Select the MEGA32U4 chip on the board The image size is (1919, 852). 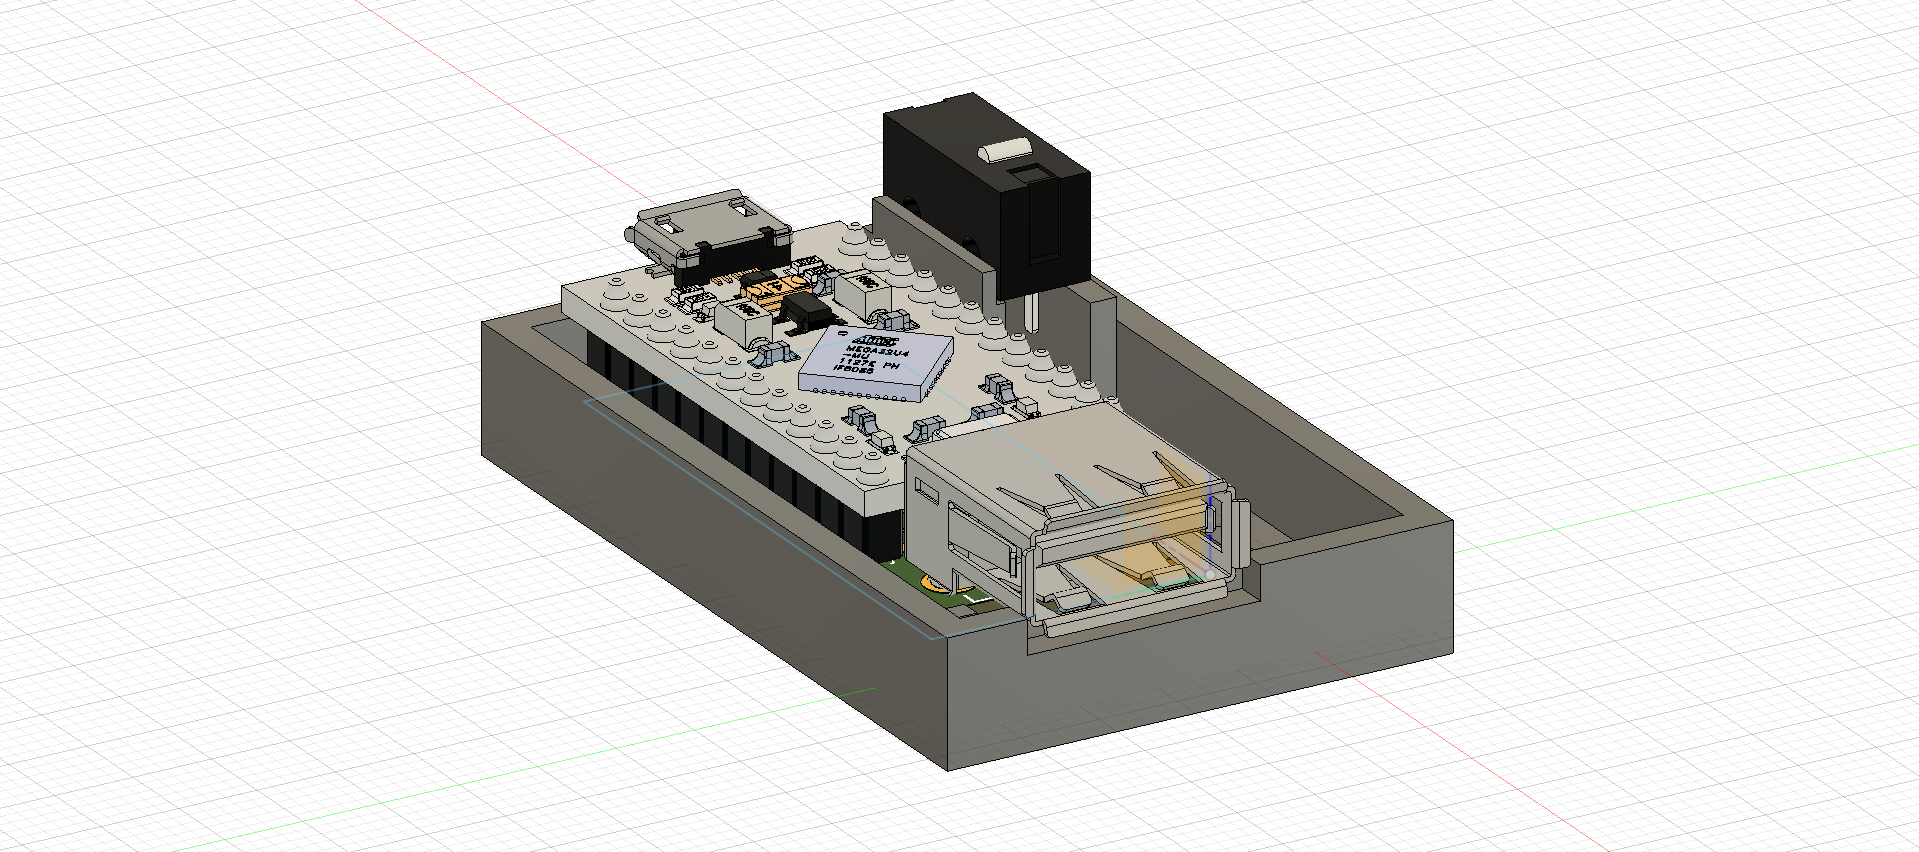pos(875,363)
